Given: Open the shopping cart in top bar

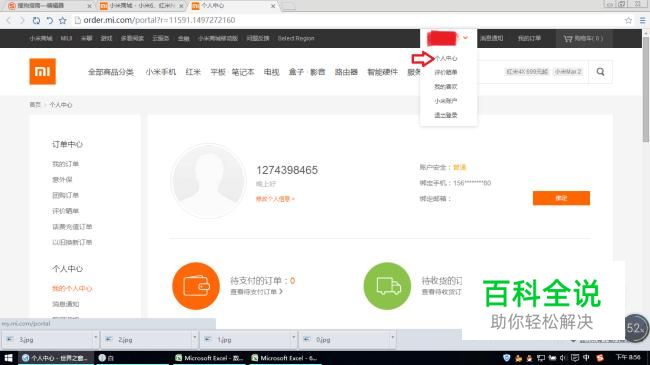Looking at the screenshot, I should 583,38.
